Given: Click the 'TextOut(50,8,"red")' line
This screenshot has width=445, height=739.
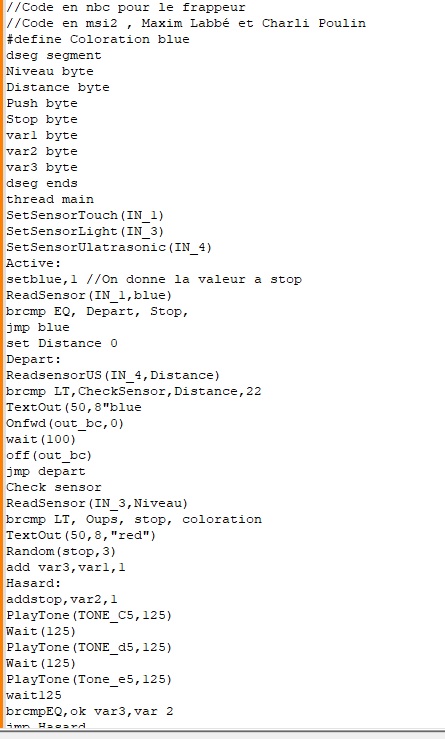Looking at the screenshot, I should pos(81,535).
